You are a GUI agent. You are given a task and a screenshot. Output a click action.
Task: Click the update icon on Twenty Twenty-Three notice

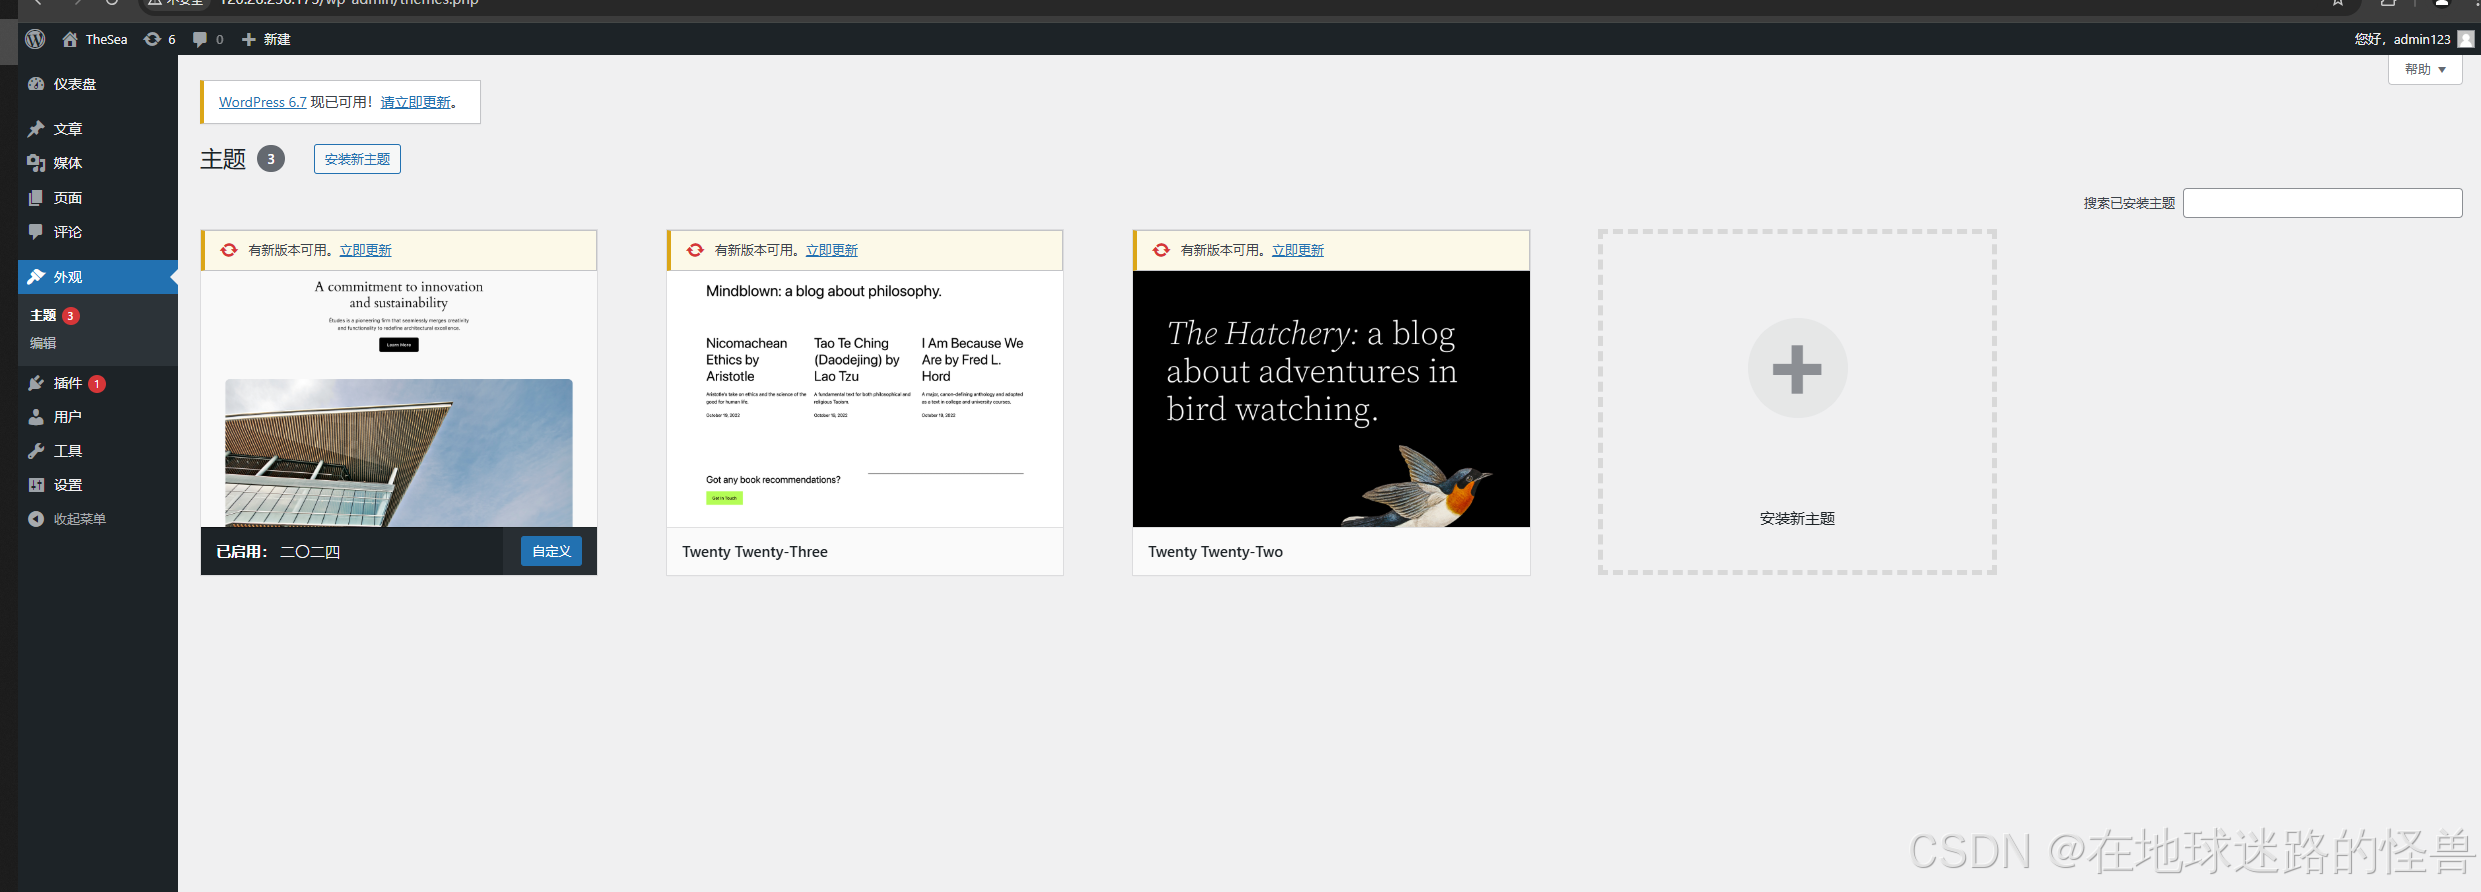695,250
